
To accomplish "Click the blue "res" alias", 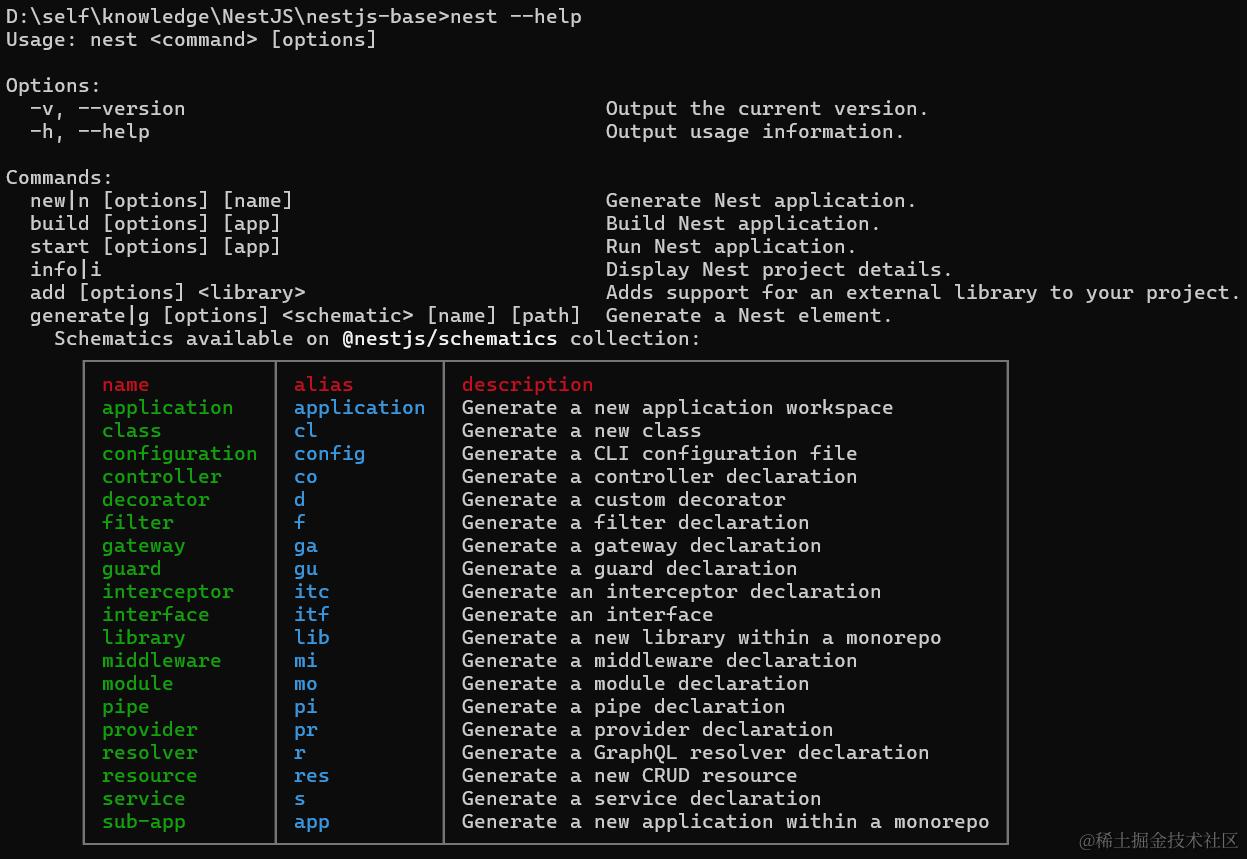I will pos(311,775).
